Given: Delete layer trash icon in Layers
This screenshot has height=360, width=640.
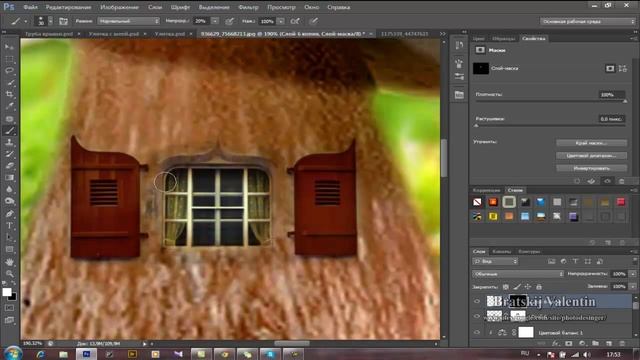Looking at the screenshot, I should pyautogui.click(x=622, y=344).
